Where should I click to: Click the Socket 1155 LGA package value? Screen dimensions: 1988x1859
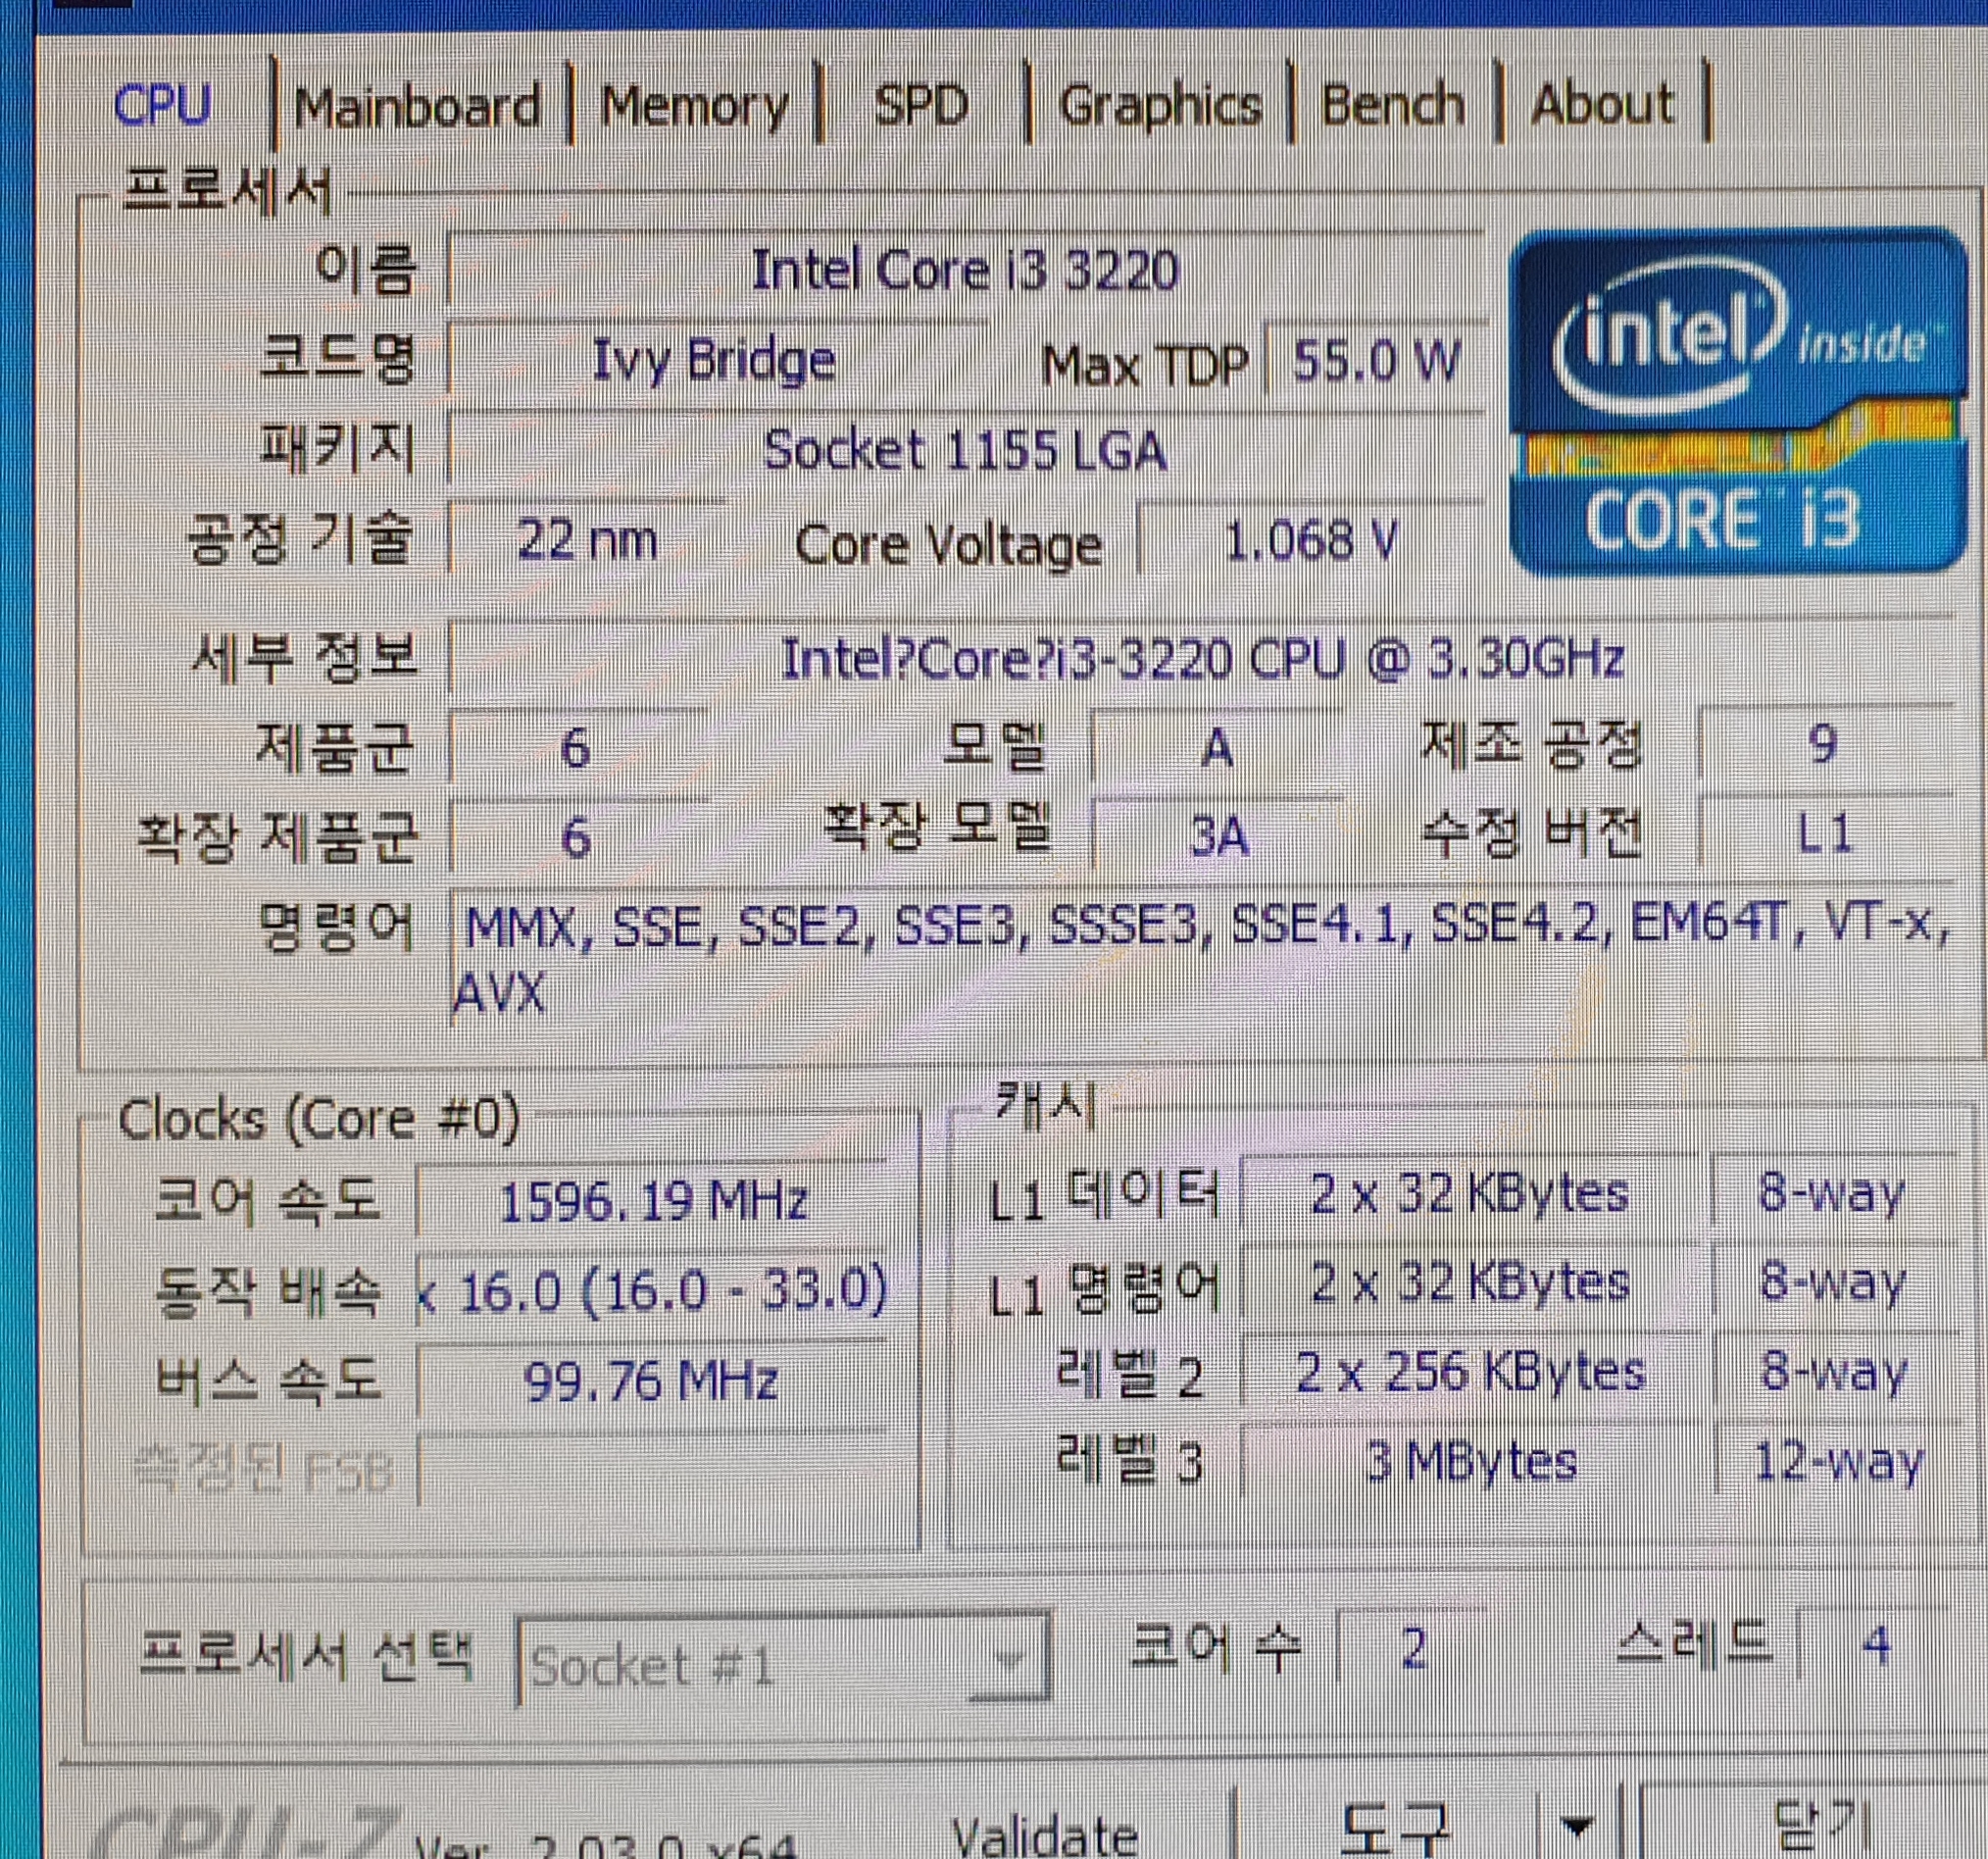click(964, 451)
